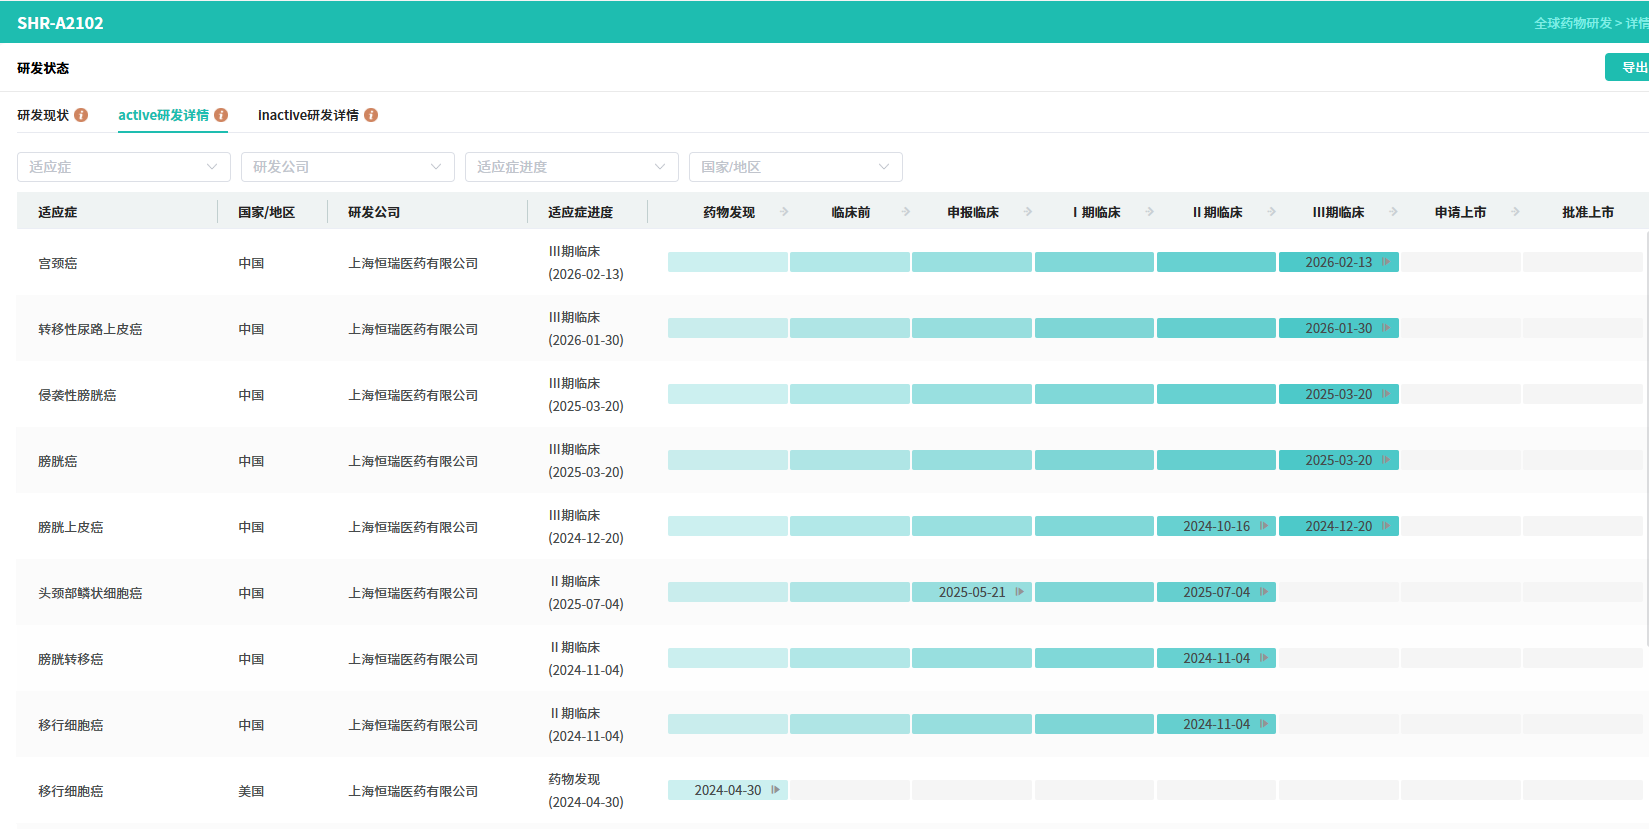
Task: Click play arrow on 2024-10-16 milestone
Action: tap(1264, 526)
